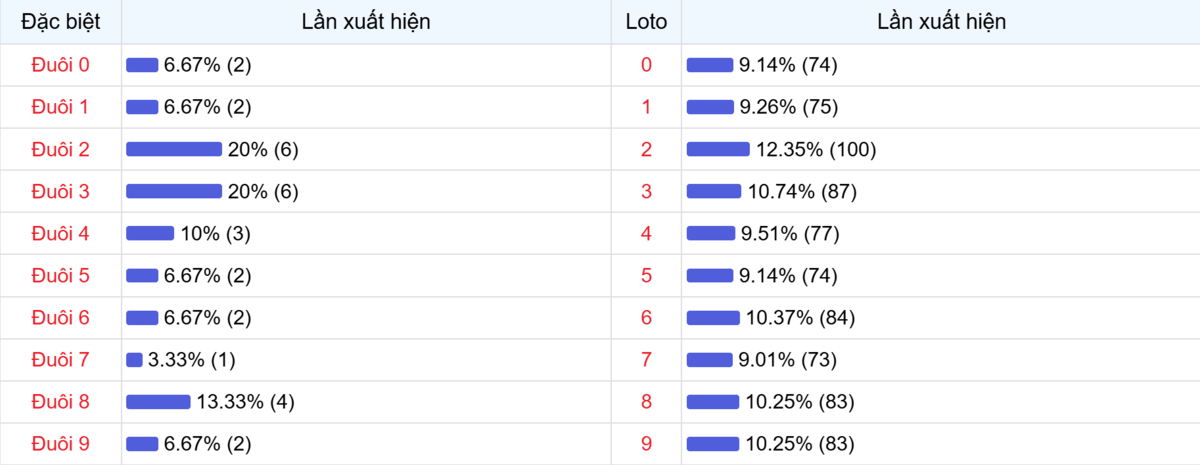Click the "Đuôi 7" row label
This screenshot has width=1200, height=465.
tap(60, 359)
